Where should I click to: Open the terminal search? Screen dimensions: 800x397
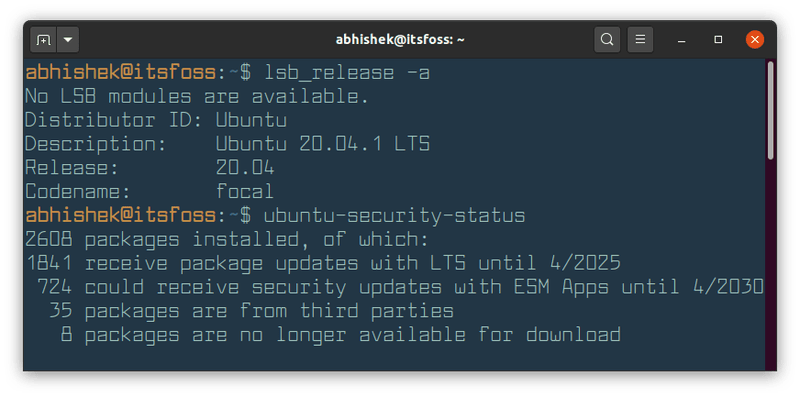click(x=607, y=40)
